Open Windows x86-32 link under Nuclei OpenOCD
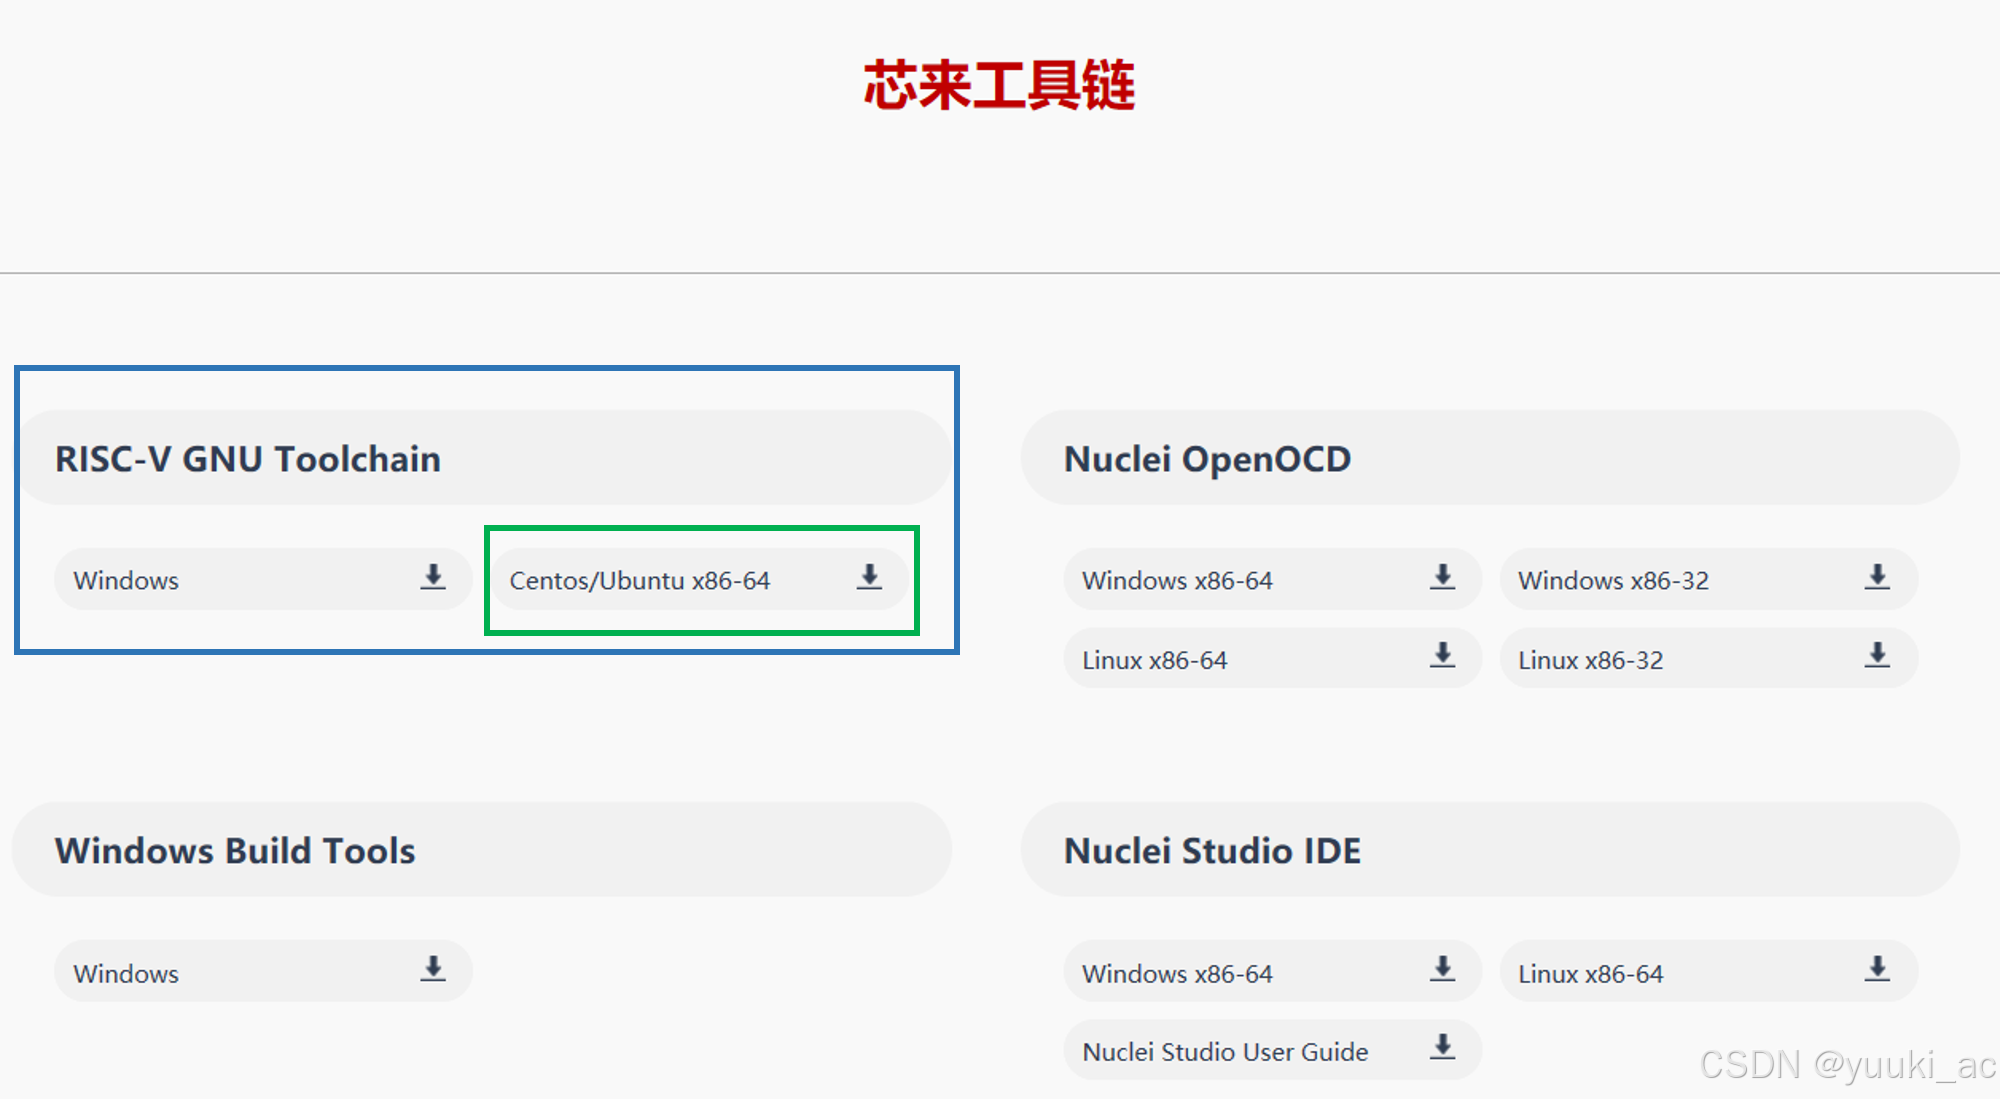2000x1099 pixels. click(1708, 579)
